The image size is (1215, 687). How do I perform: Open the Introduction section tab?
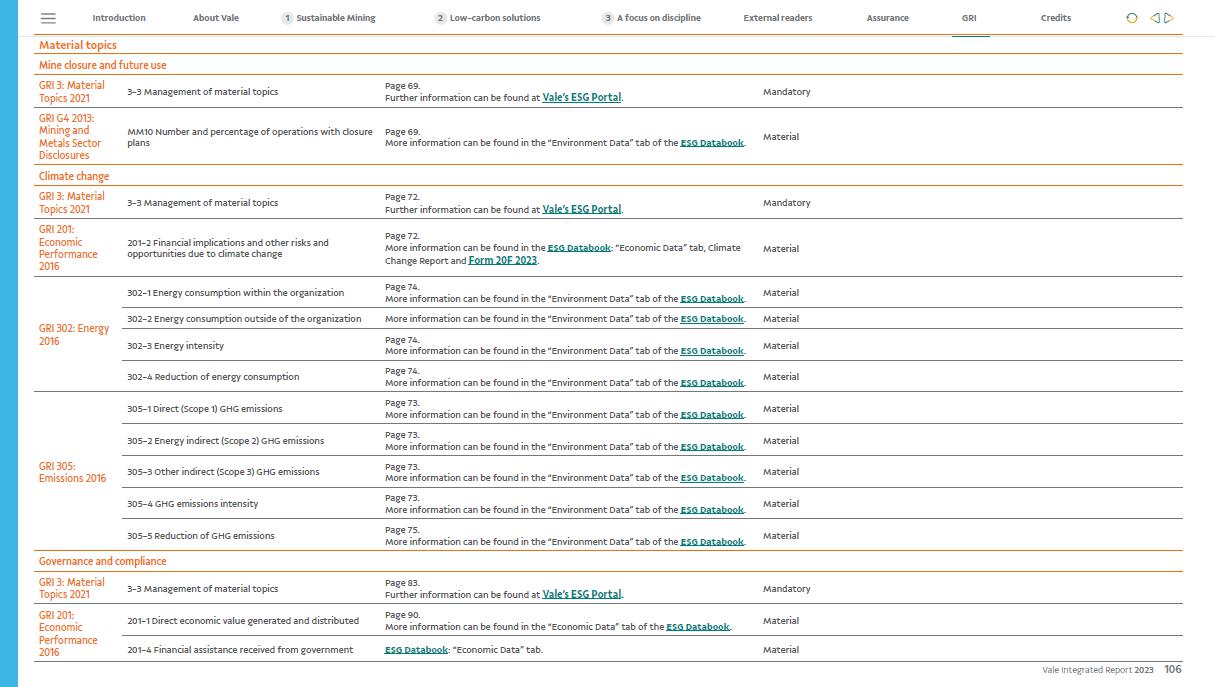coord(119,18)
